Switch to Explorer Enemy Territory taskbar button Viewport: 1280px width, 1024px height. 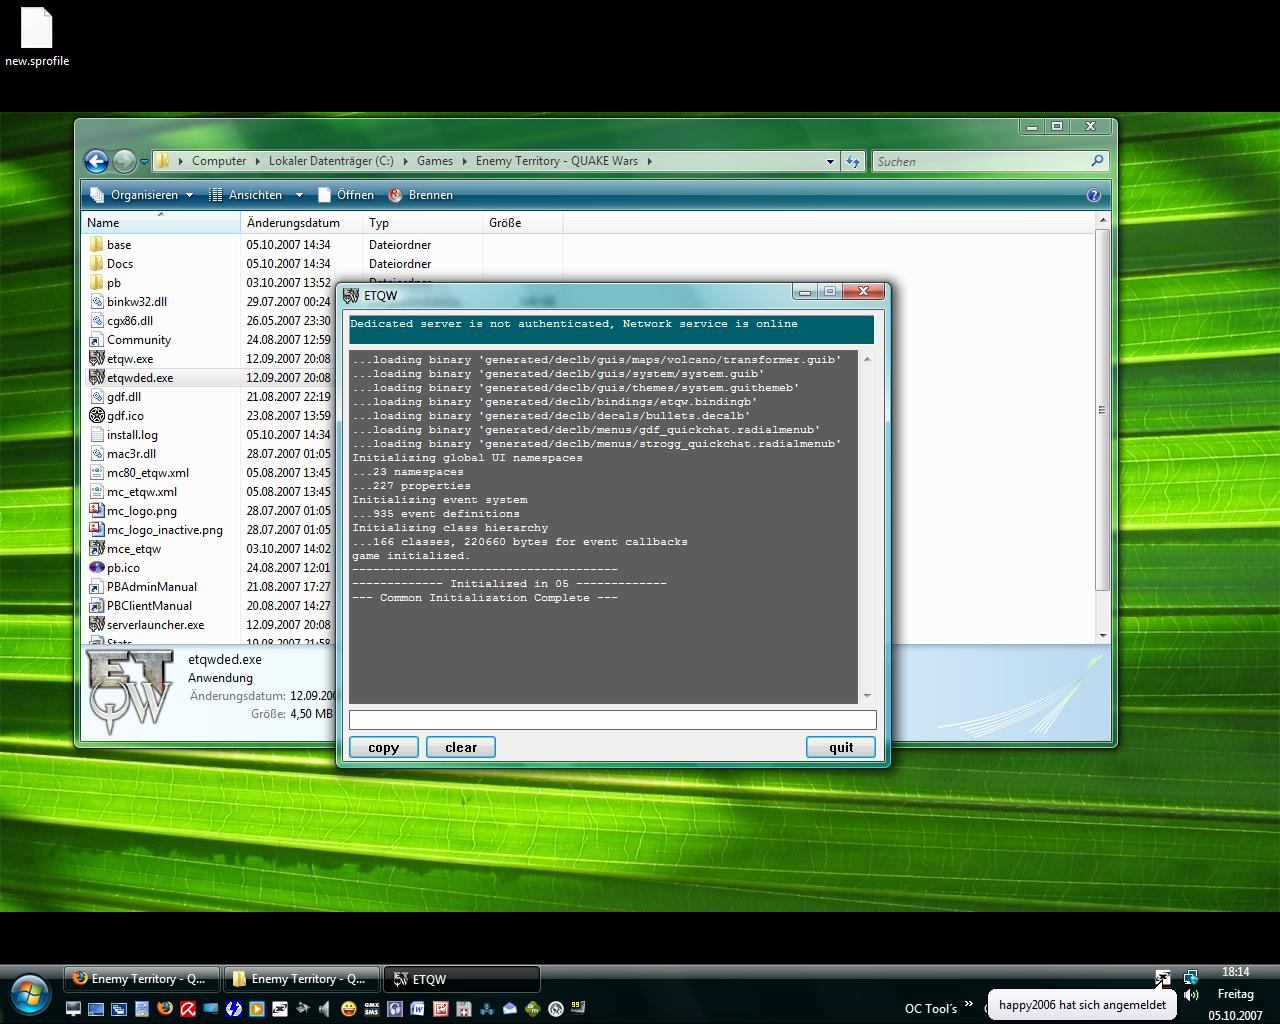(x=302, y=979)
